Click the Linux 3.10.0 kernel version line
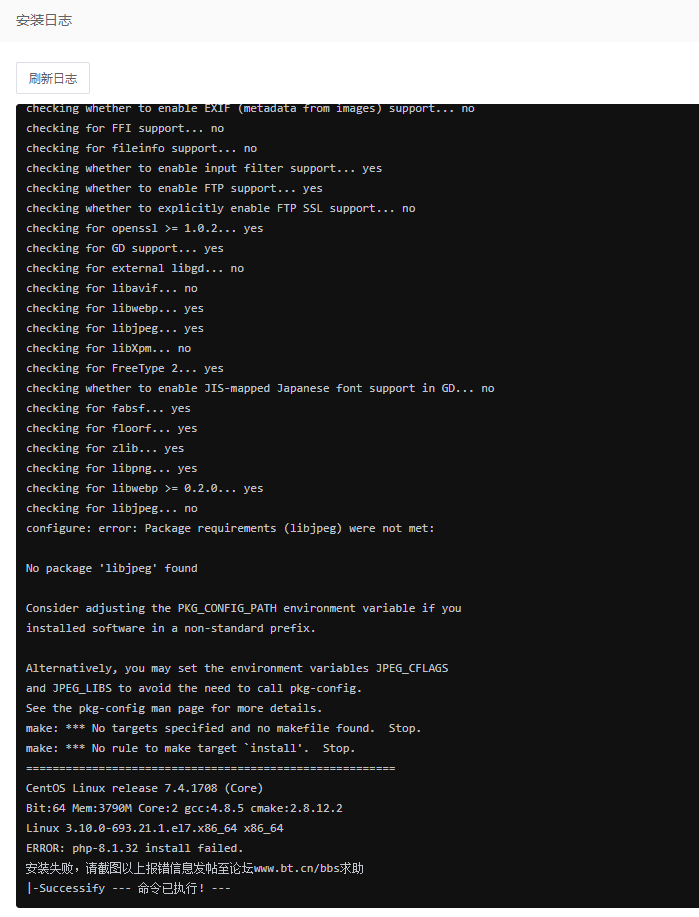This screenshot has height=917, width=699. pos(154,828)
